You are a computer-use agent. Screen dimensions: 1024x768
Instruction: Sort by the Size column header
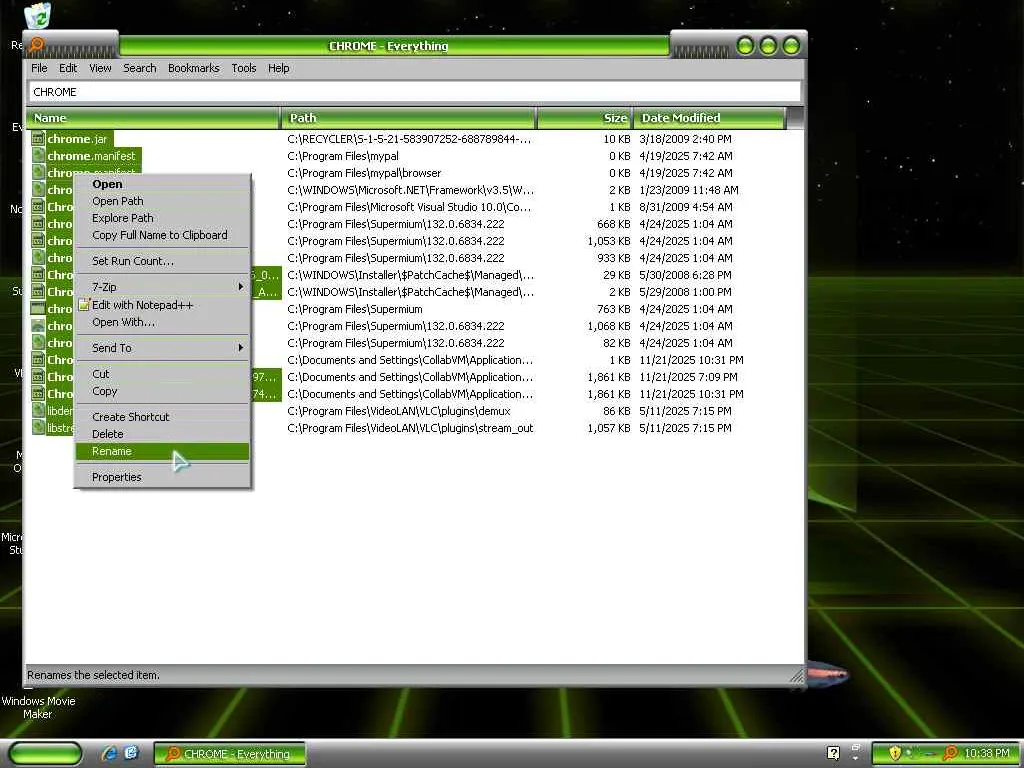point(584,118)
